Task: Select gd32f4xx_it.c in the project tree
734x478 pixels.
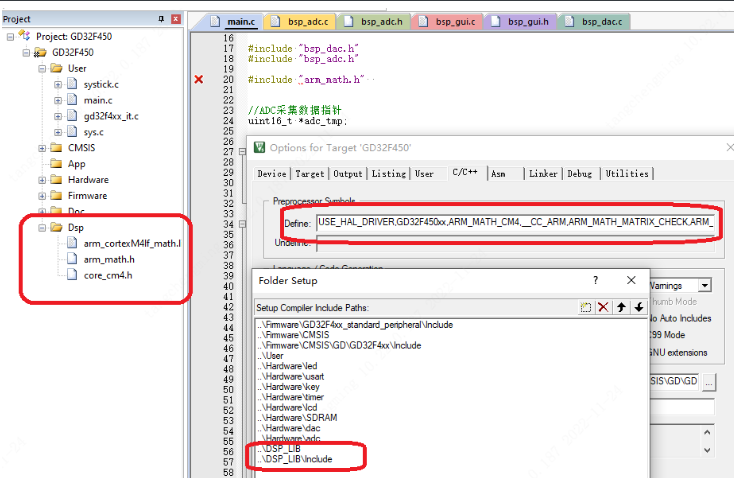Action: tap(111, 116)
